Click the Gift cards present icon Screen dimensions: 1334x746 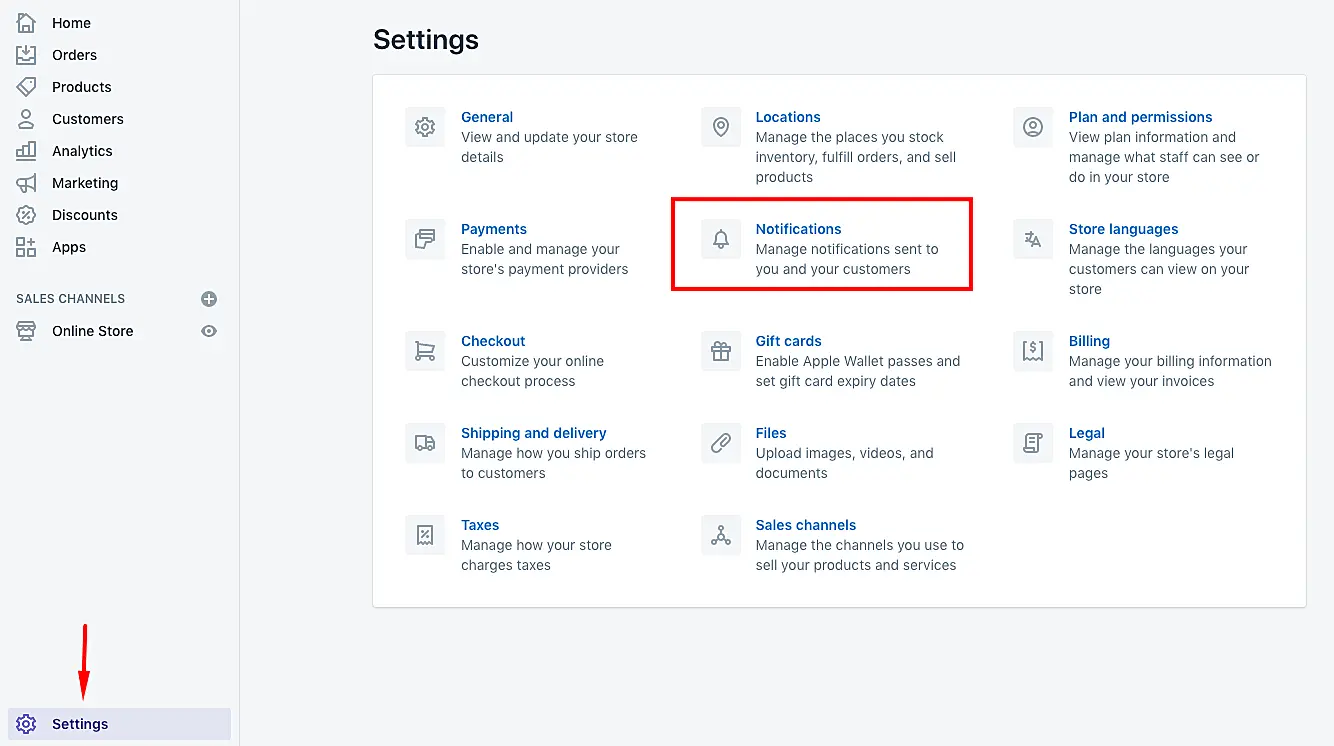pyautogui.click(x=720, y=352)
